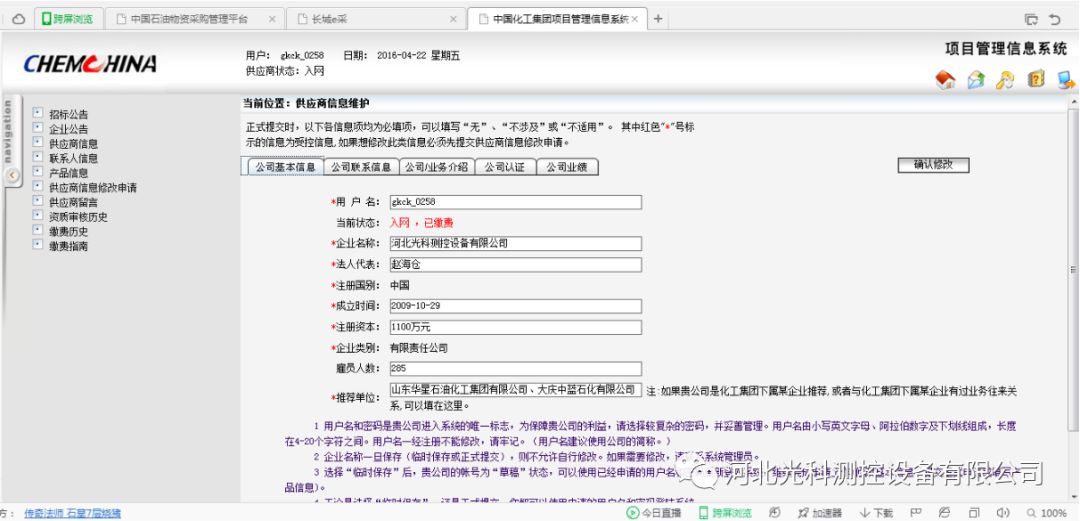Open the home page house icon

tap(945, 80)
